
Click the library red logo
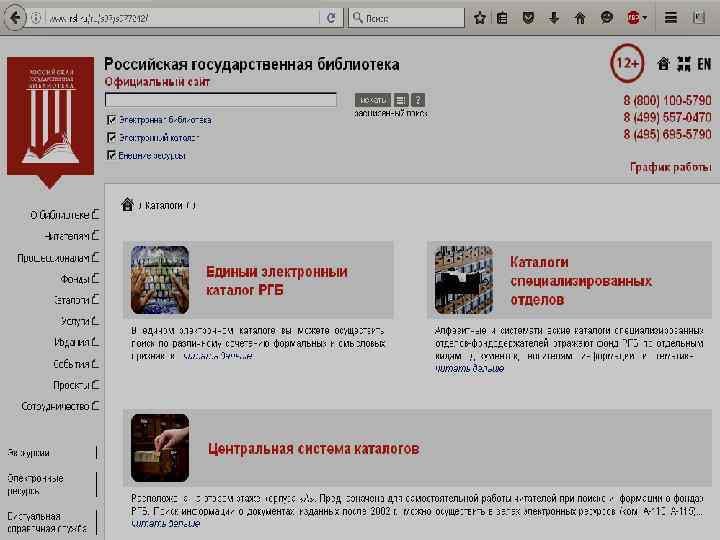(50, 122)
